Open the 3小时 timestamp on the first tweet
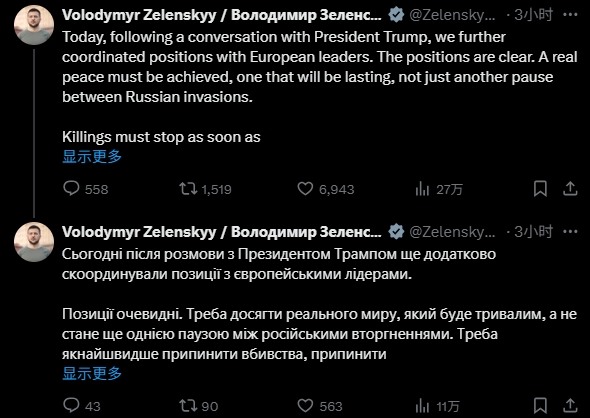 (x=534, y=15)
